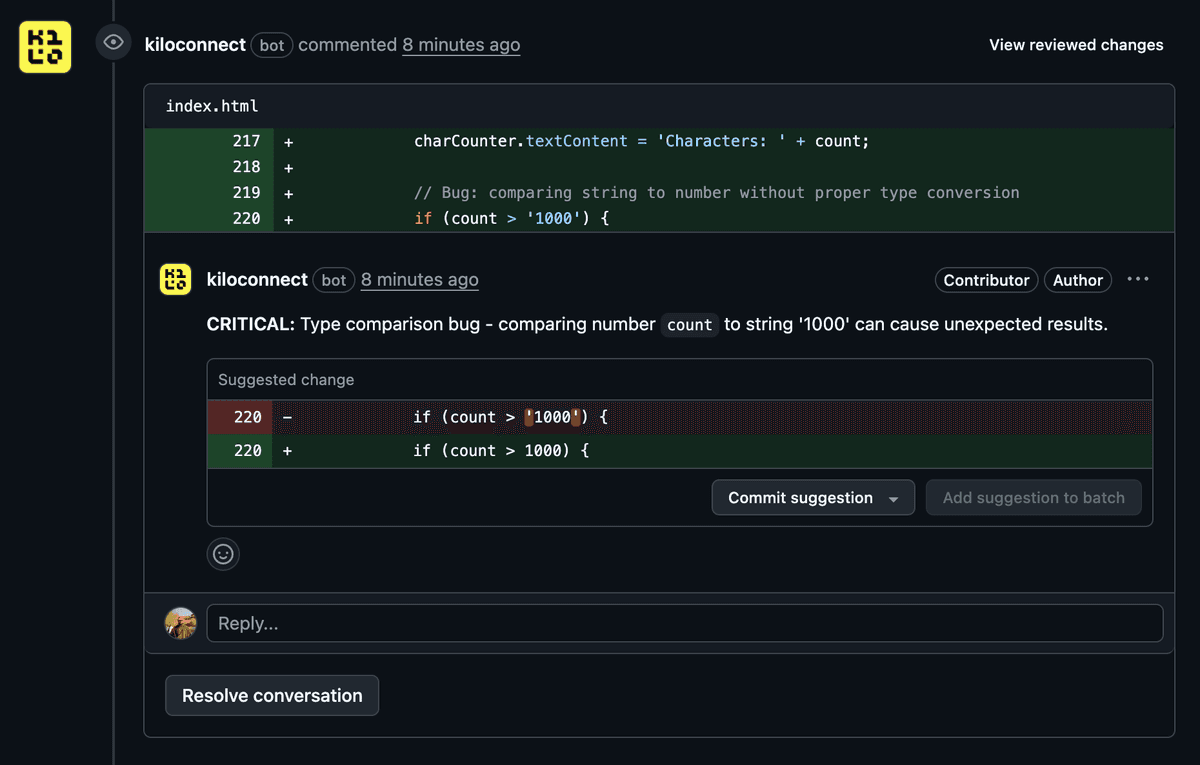
Task: Click the inline code 'count' token
Action: tap(690, 325)
